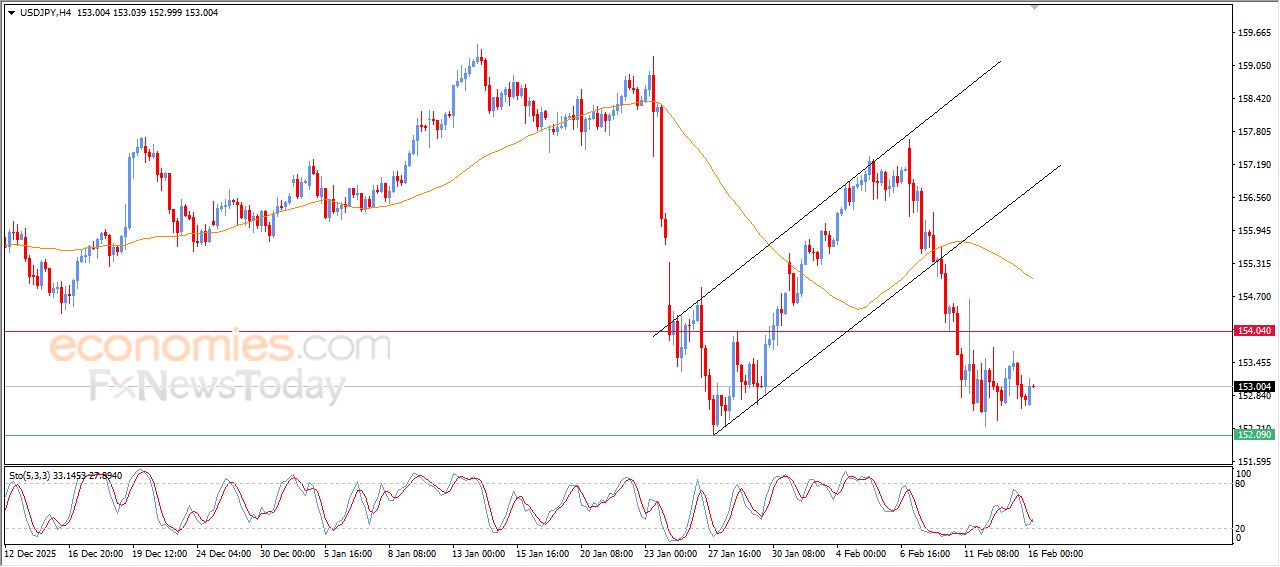Click the economies.com watermark logo
The image size is (1280, 567).
tap(220, 348)
